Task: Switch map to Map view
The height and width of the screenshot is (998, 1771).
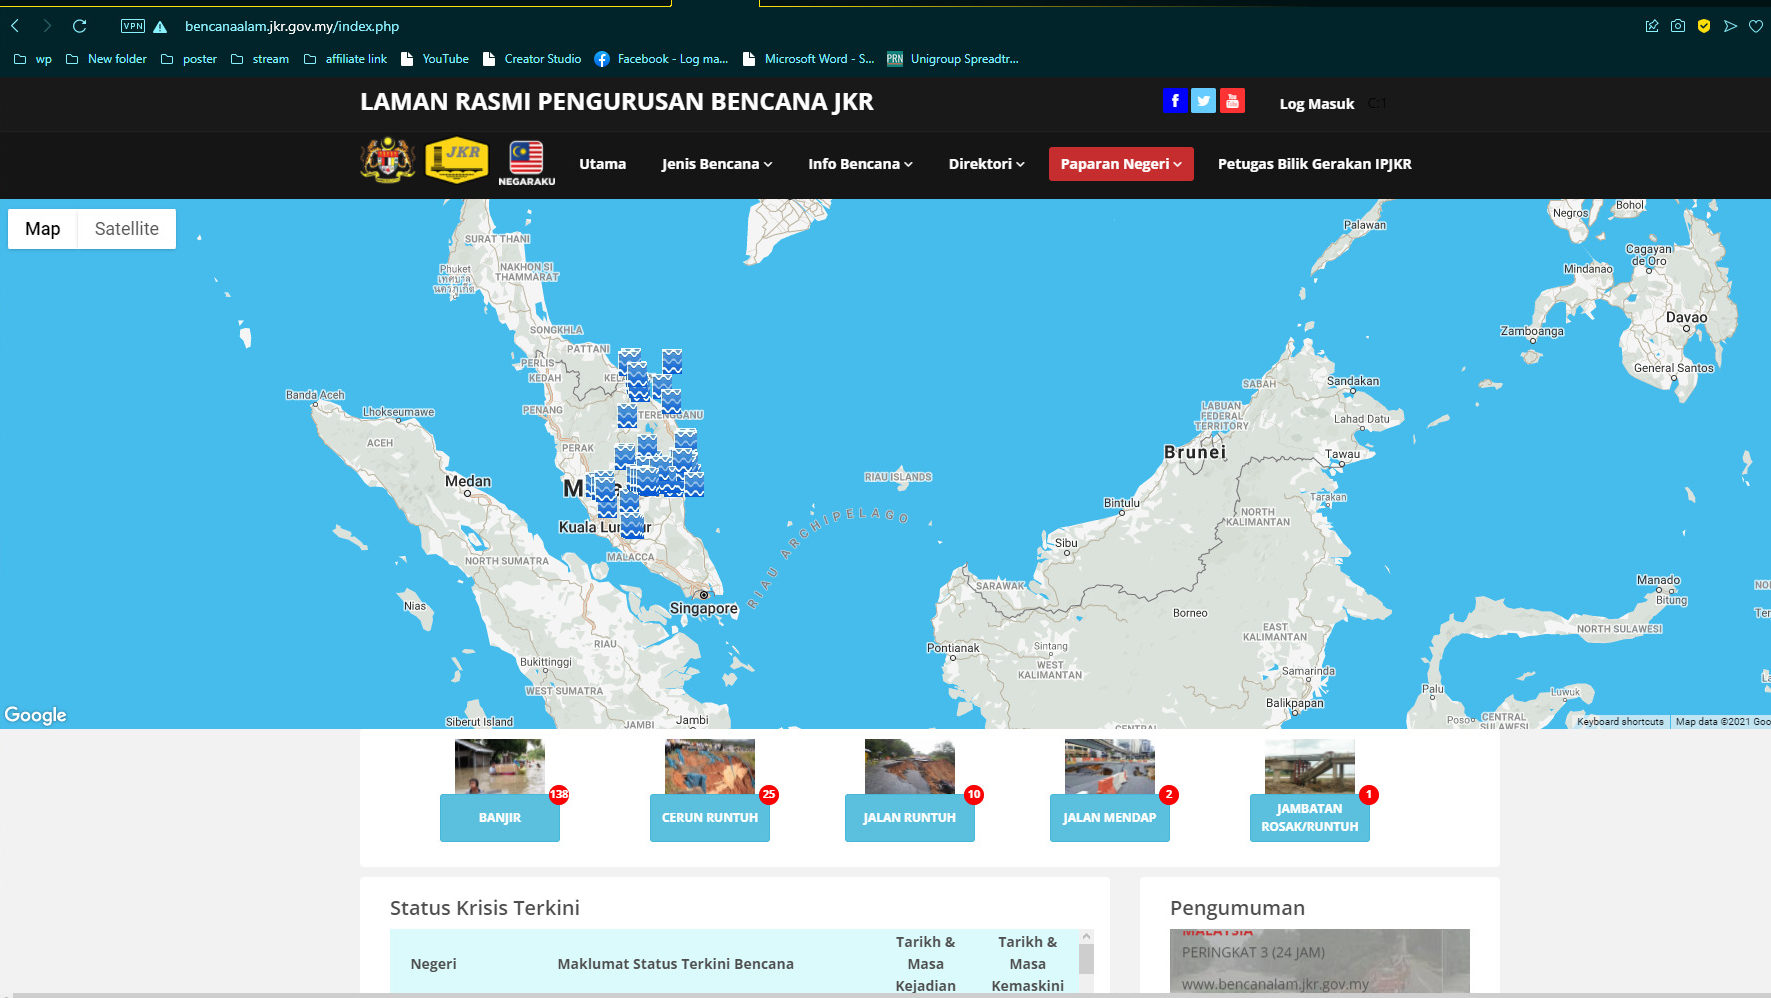Action: [x=43, y=229]
